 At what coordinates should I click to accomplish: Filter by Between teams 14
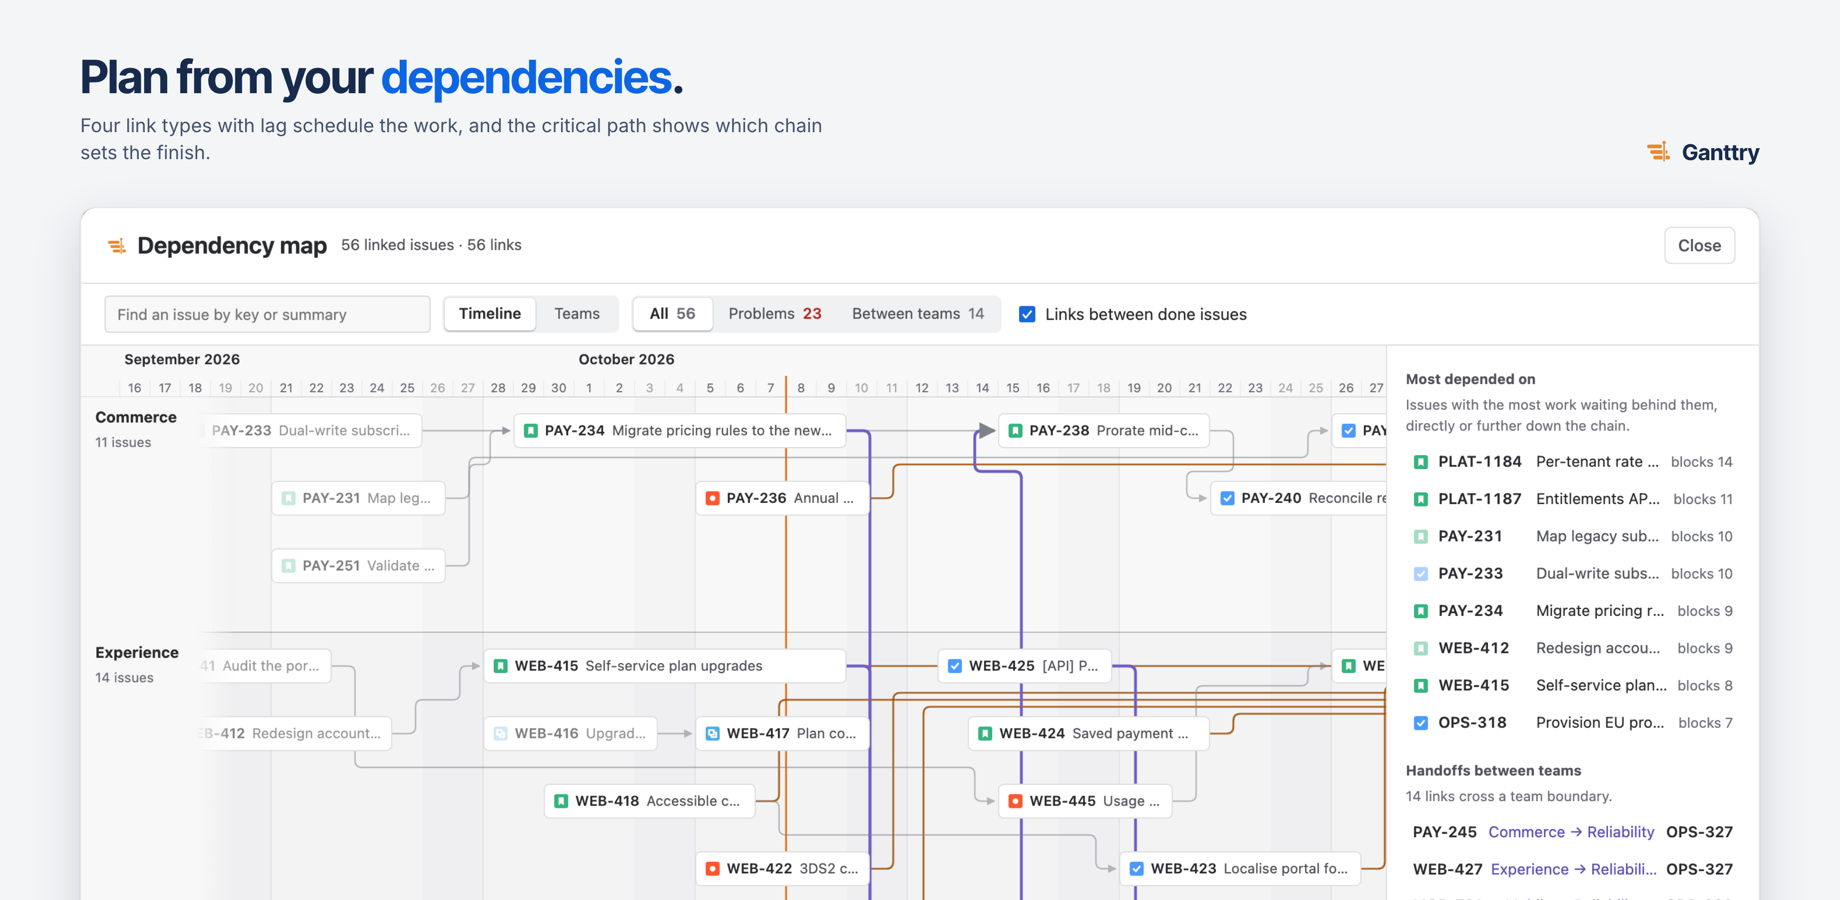click(918, 314)
